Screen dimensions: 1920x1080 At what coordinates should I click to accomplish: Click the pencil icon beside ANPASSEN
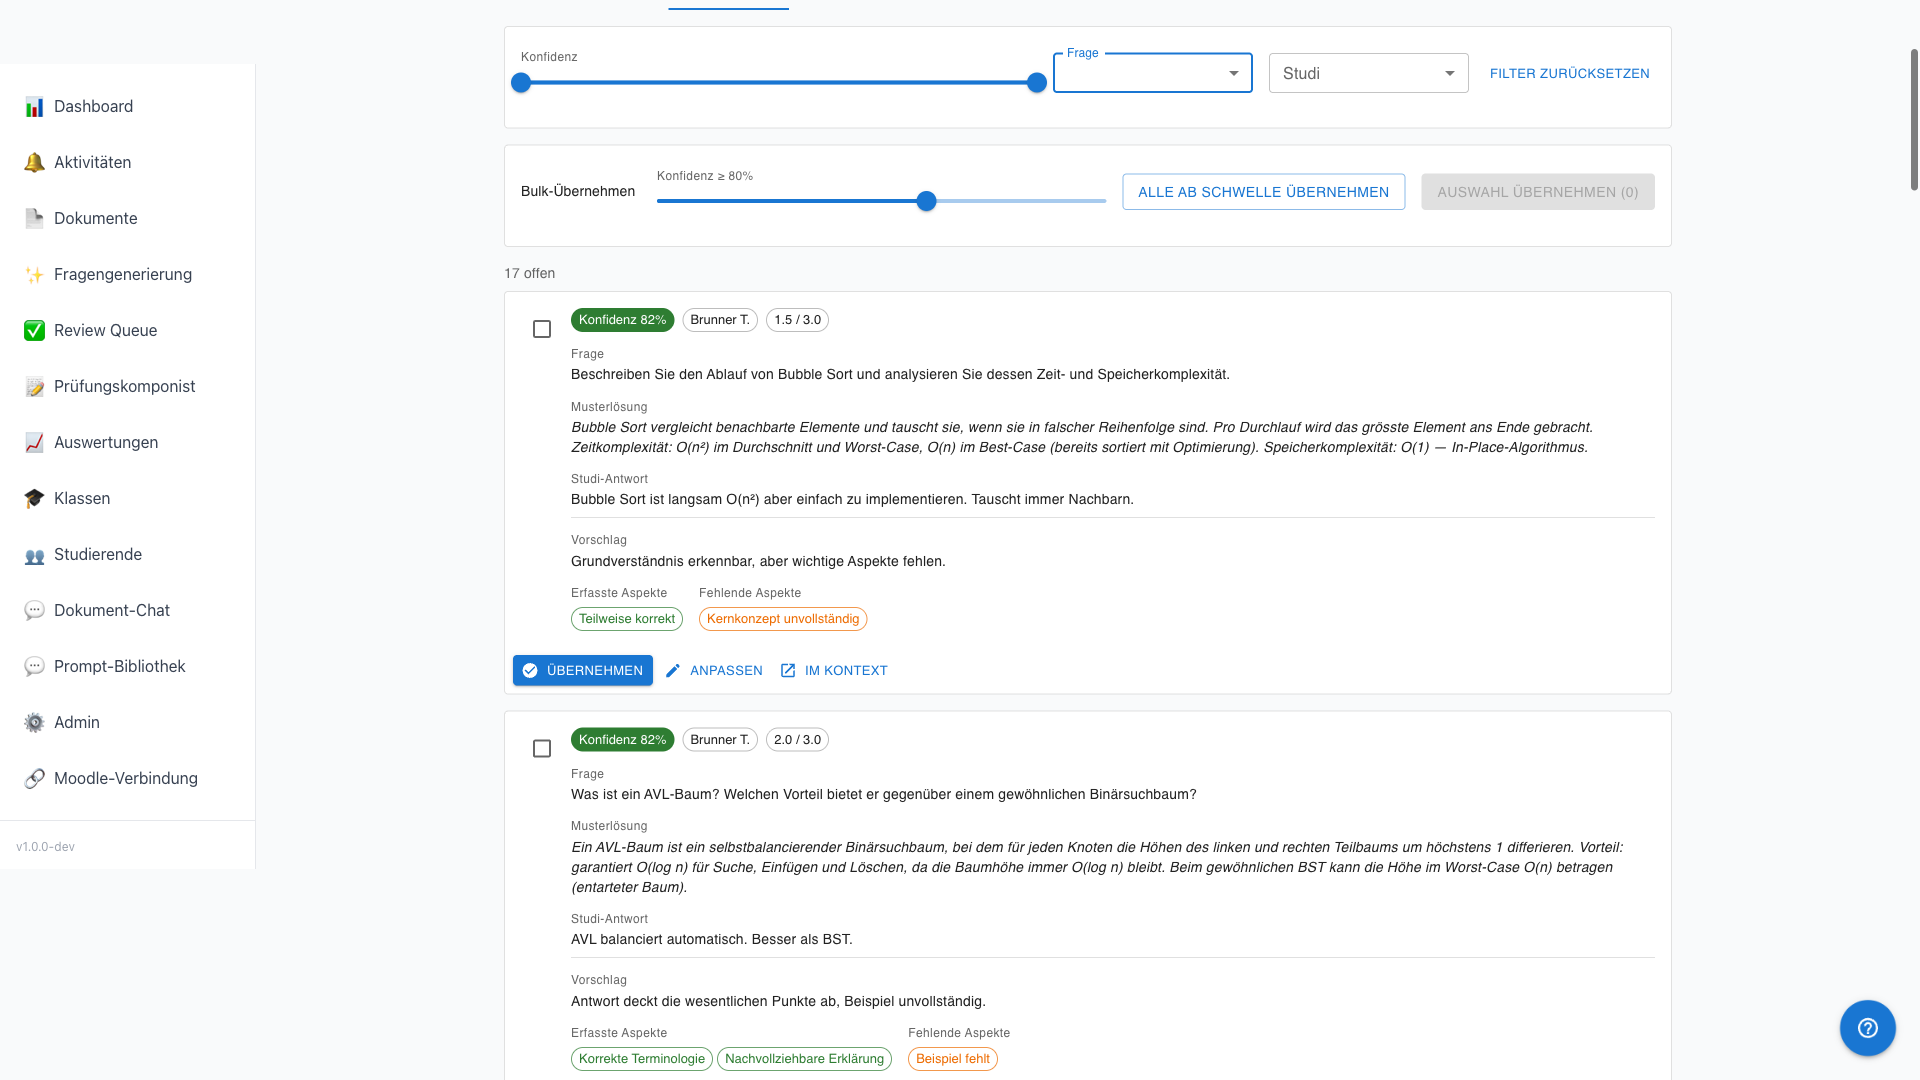(673, 671)
